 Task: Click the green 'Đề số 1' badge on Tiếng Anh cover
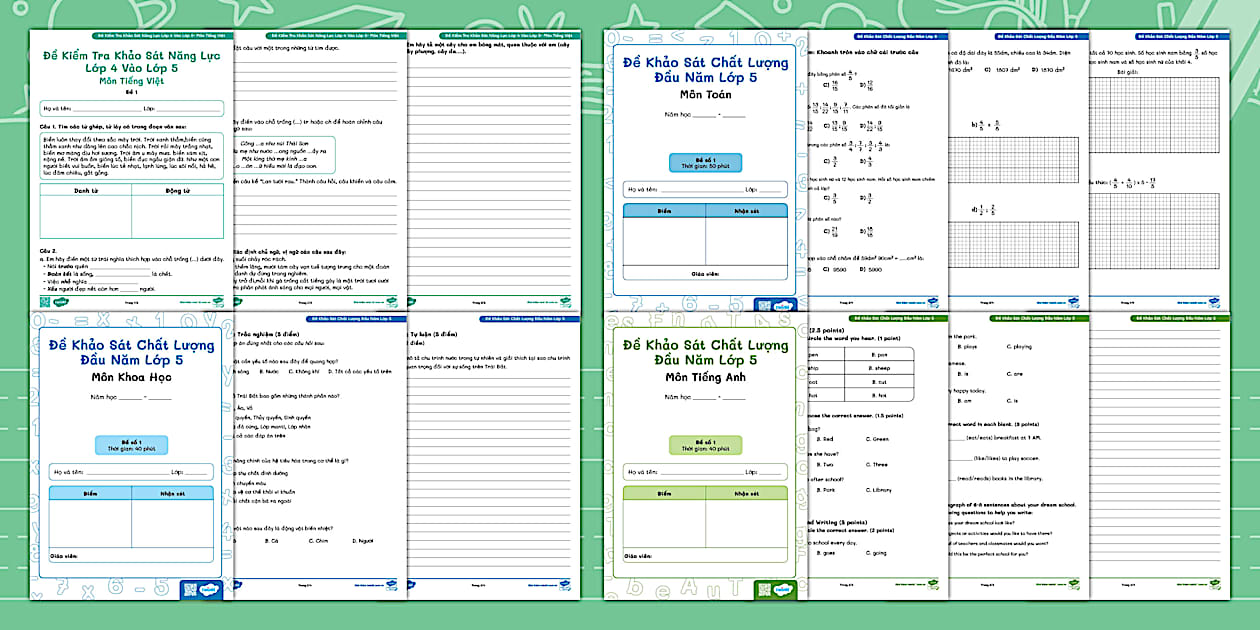[x=705, y=445]
